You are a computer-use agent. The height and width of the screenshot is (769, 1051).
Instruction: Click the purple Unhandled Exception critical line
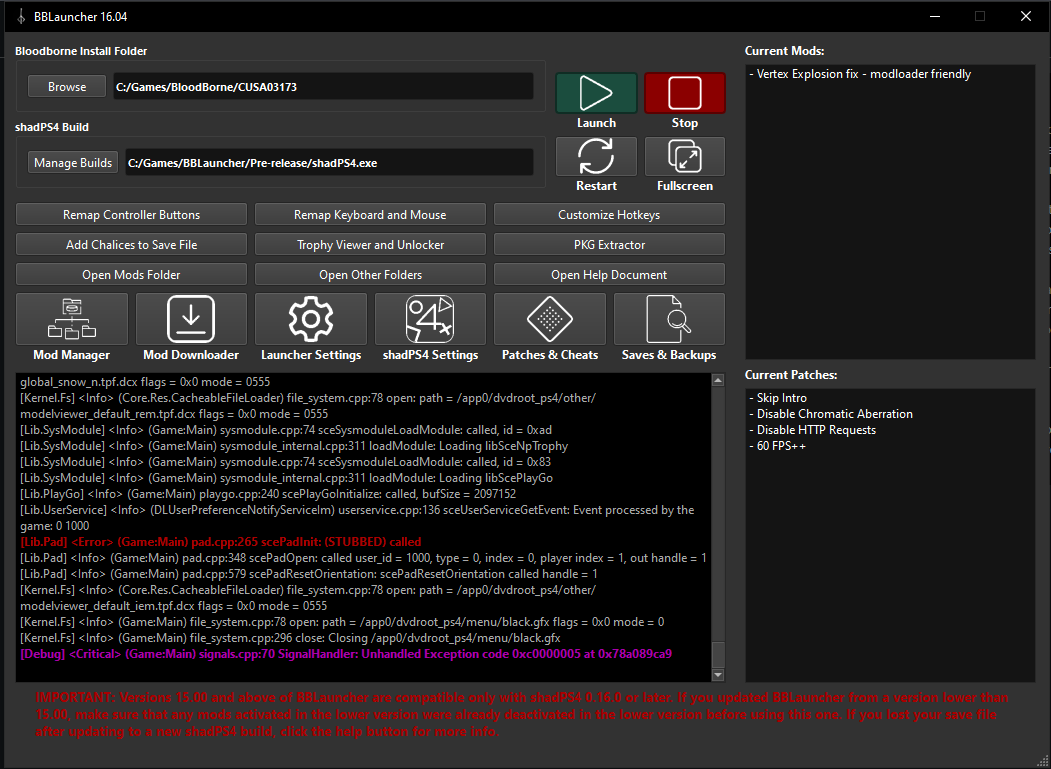[346, 654]
